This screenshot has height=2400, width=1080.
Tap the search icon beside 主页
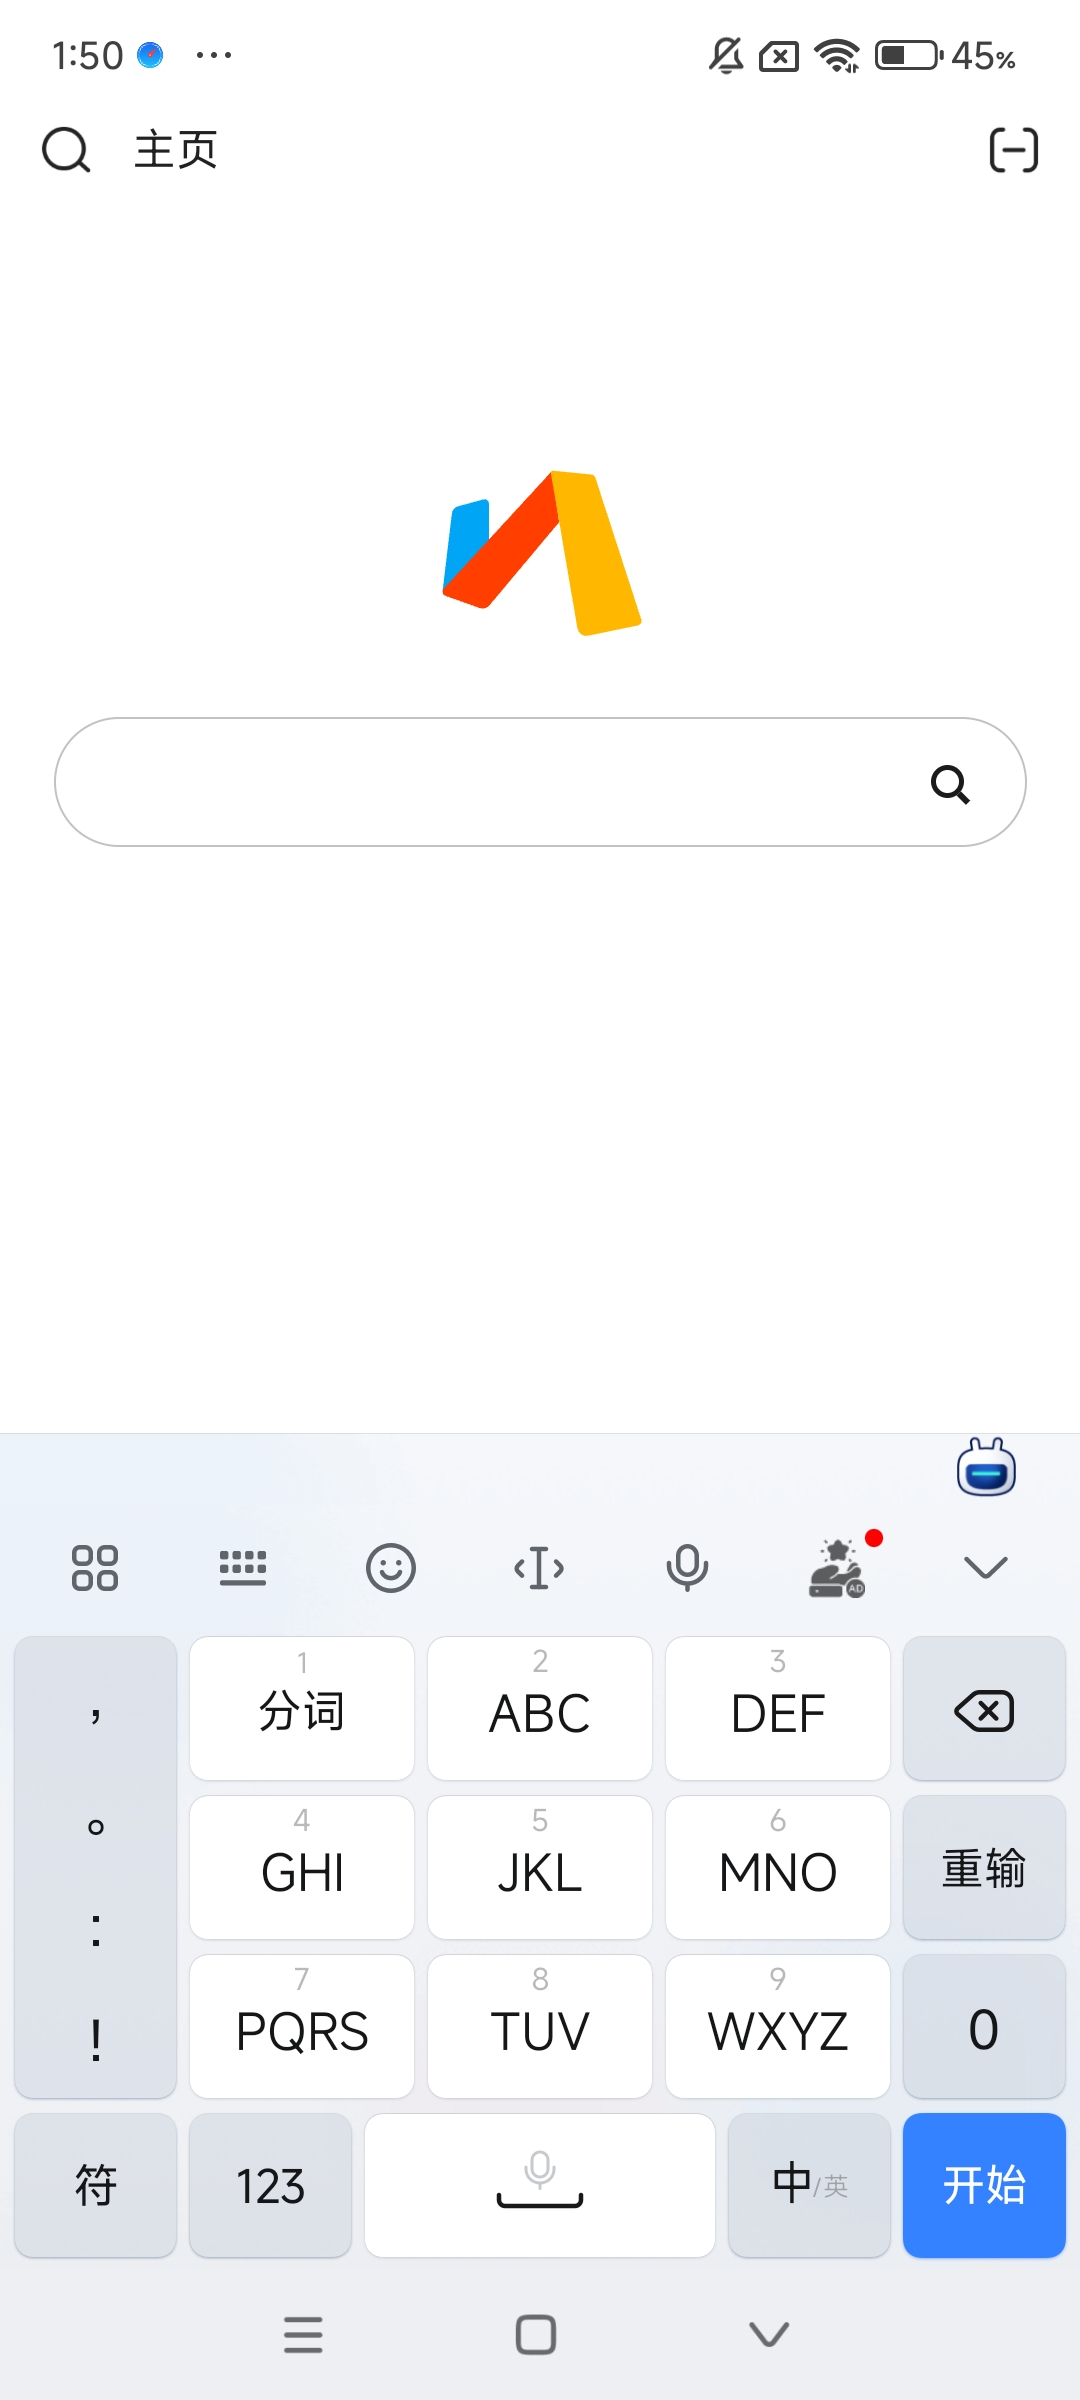click(x=66, y=151)
